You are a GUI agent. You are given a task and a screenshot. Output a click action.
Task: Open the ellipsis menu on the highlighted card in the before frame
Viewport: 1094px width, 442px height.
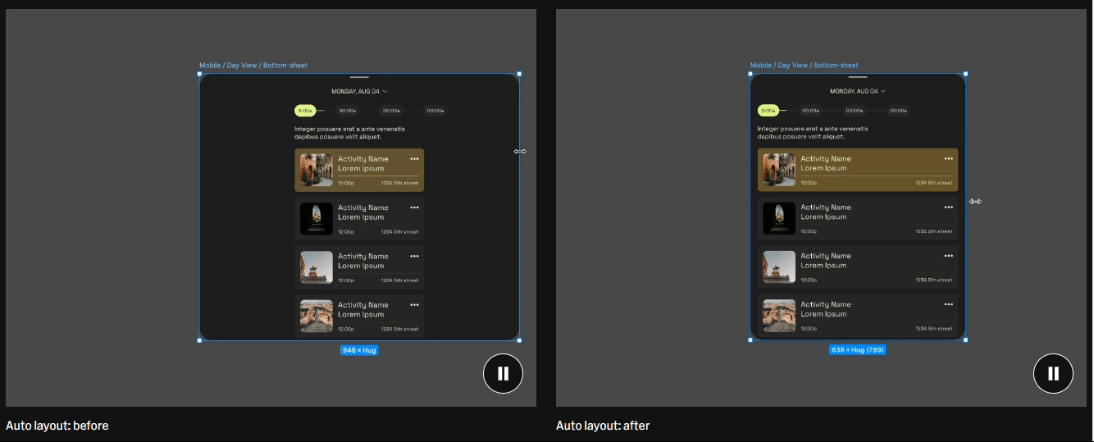click(414, 158)
